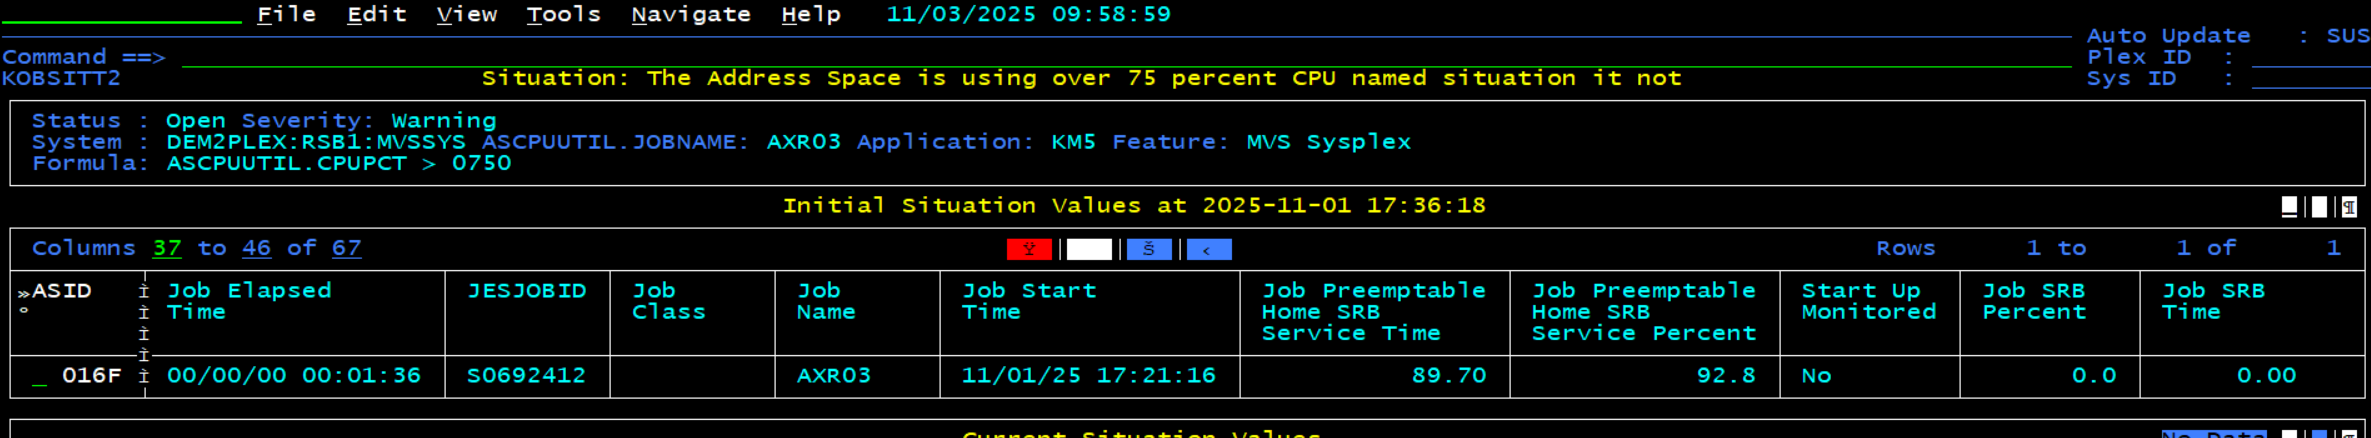
Task: Open the Navigate menu
Action: (691, 14)
